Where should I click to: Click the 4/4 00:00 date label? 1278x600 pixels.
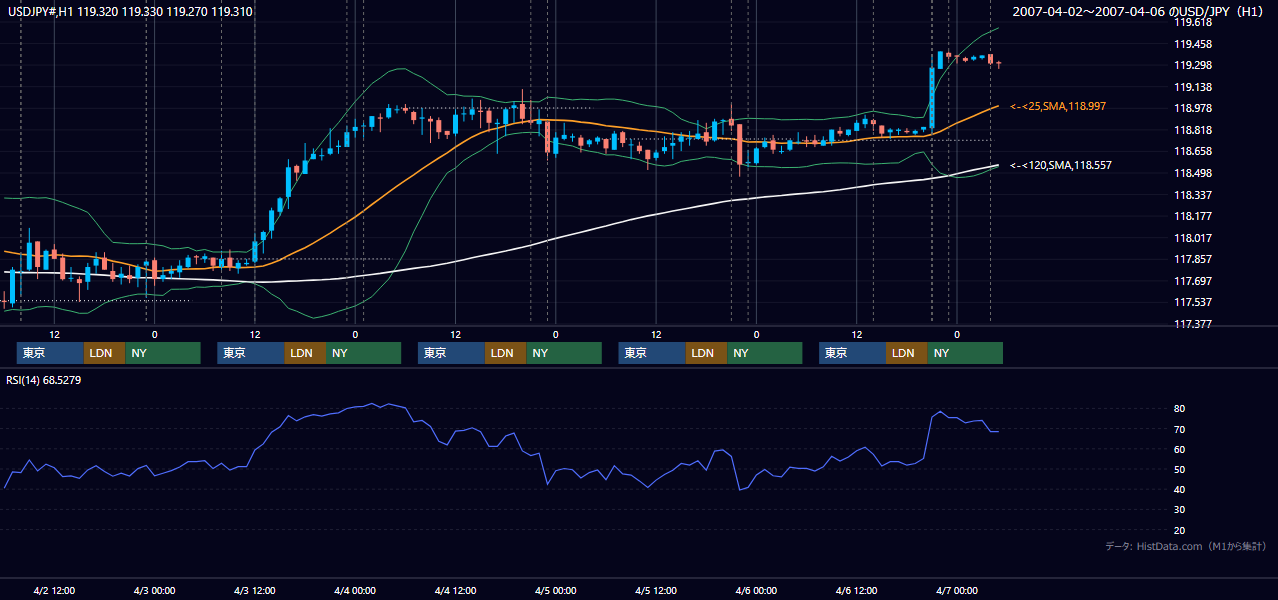(355, 591)
